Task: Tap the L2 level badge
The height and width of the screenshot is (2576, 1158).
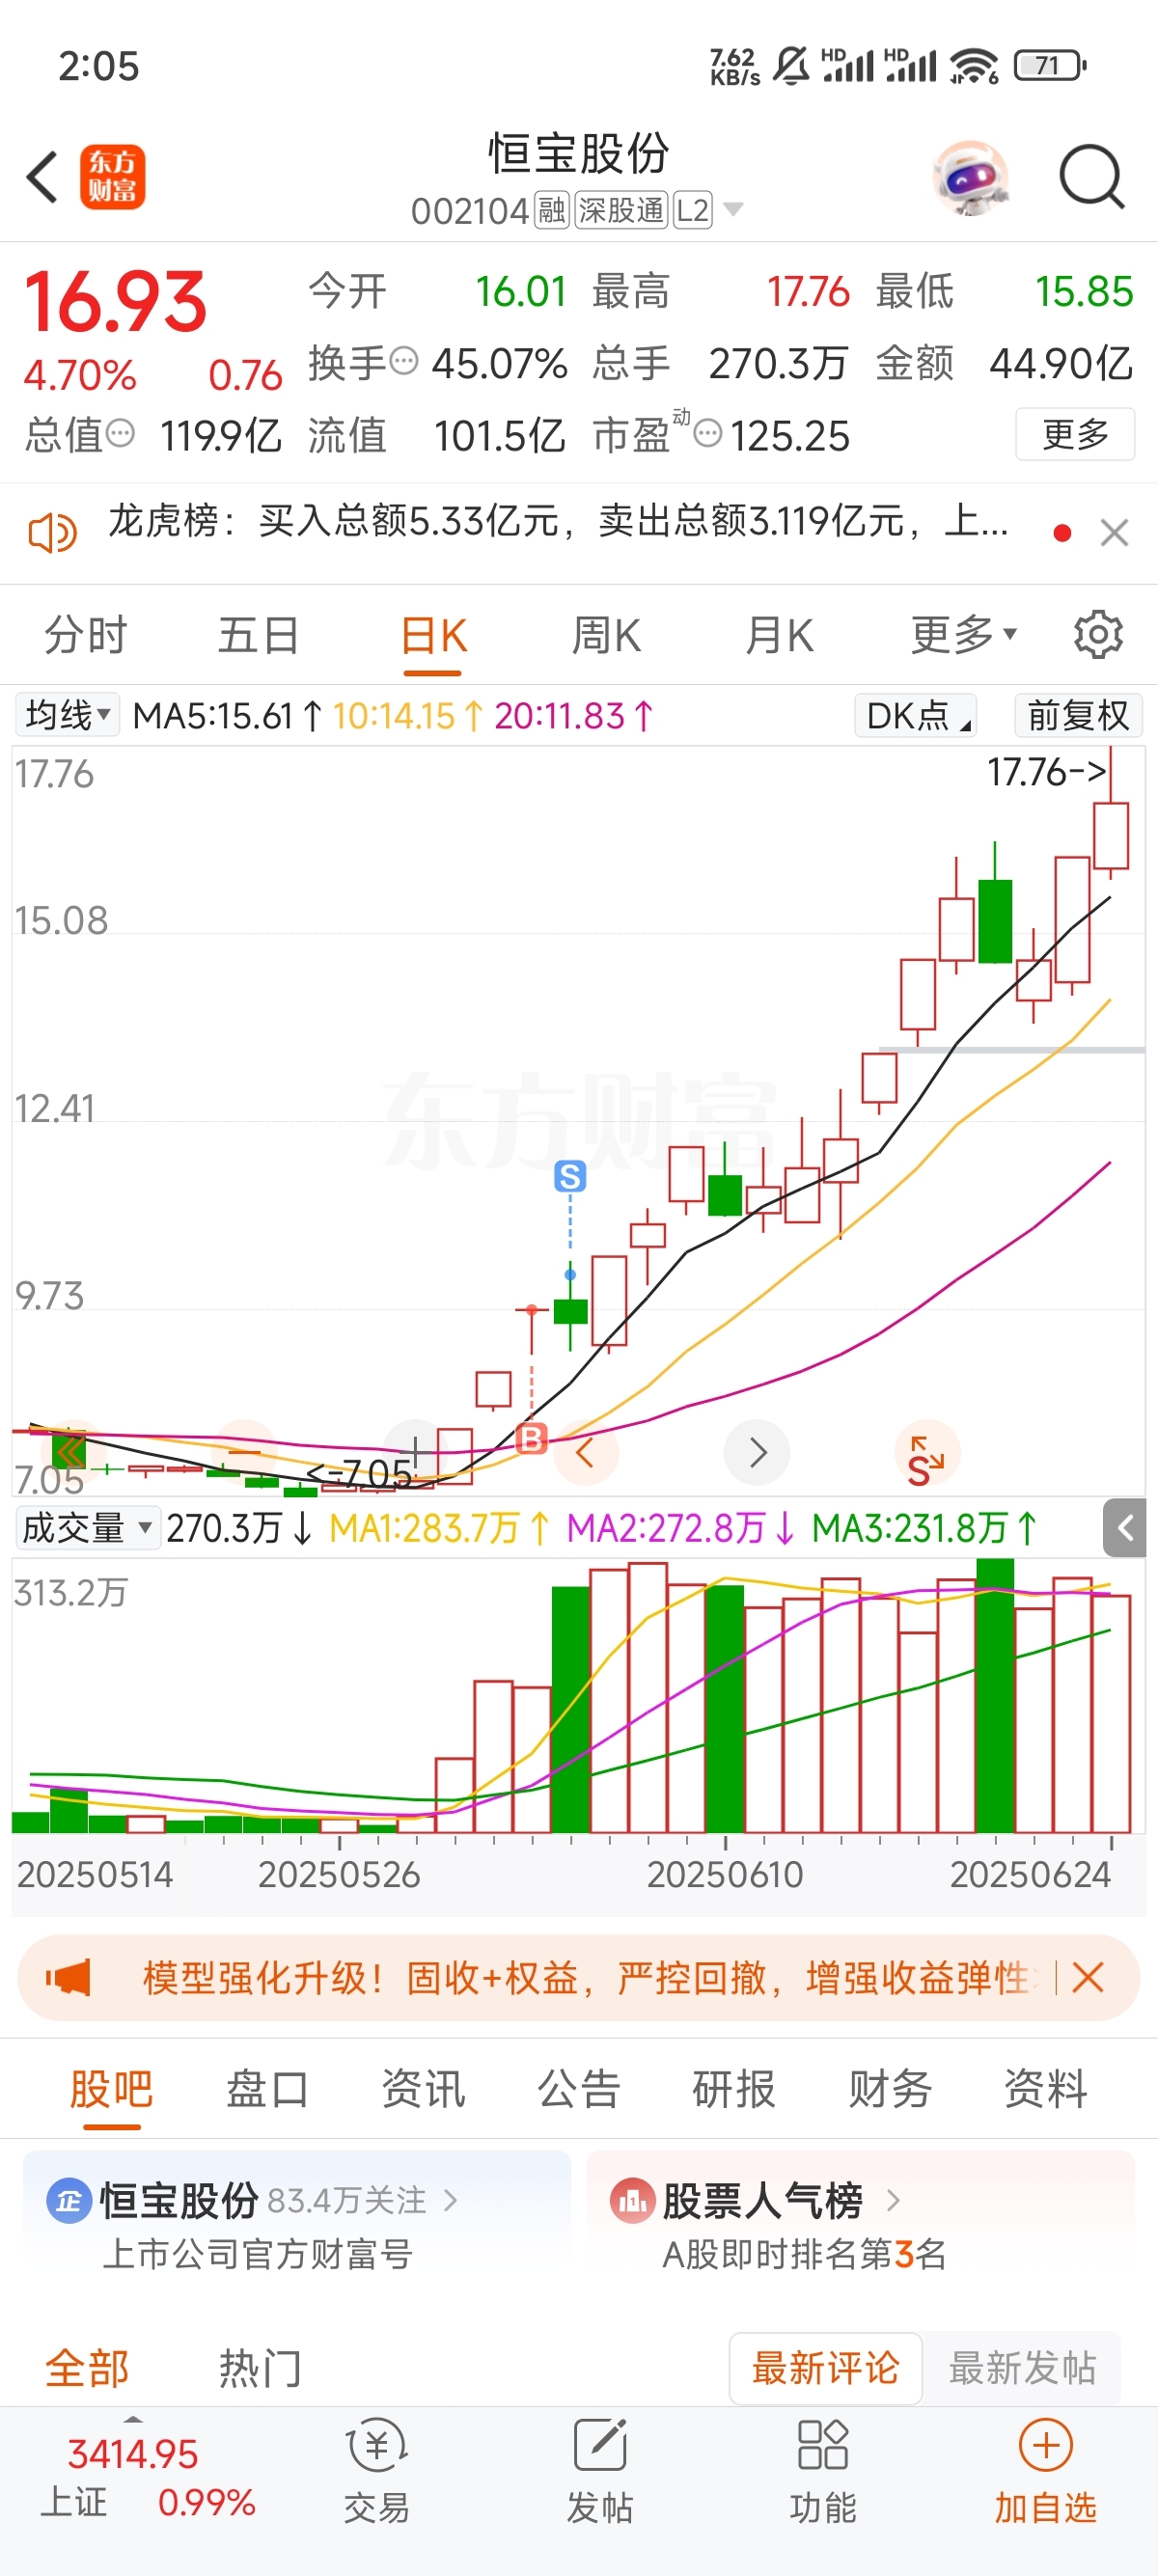Action: click(692, 210)
